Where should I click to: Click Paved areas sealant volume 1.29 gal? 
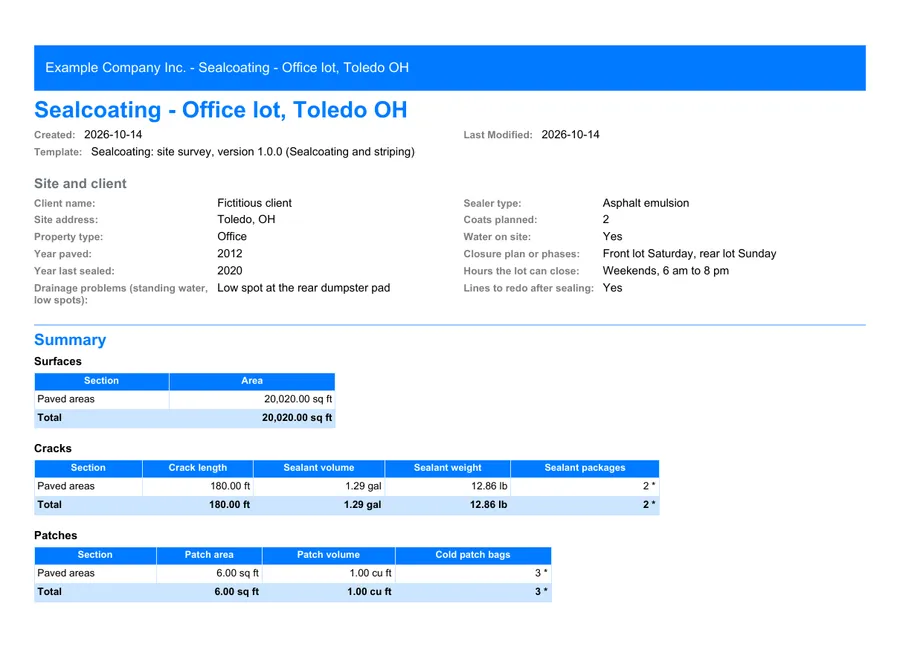click(363, 486)
